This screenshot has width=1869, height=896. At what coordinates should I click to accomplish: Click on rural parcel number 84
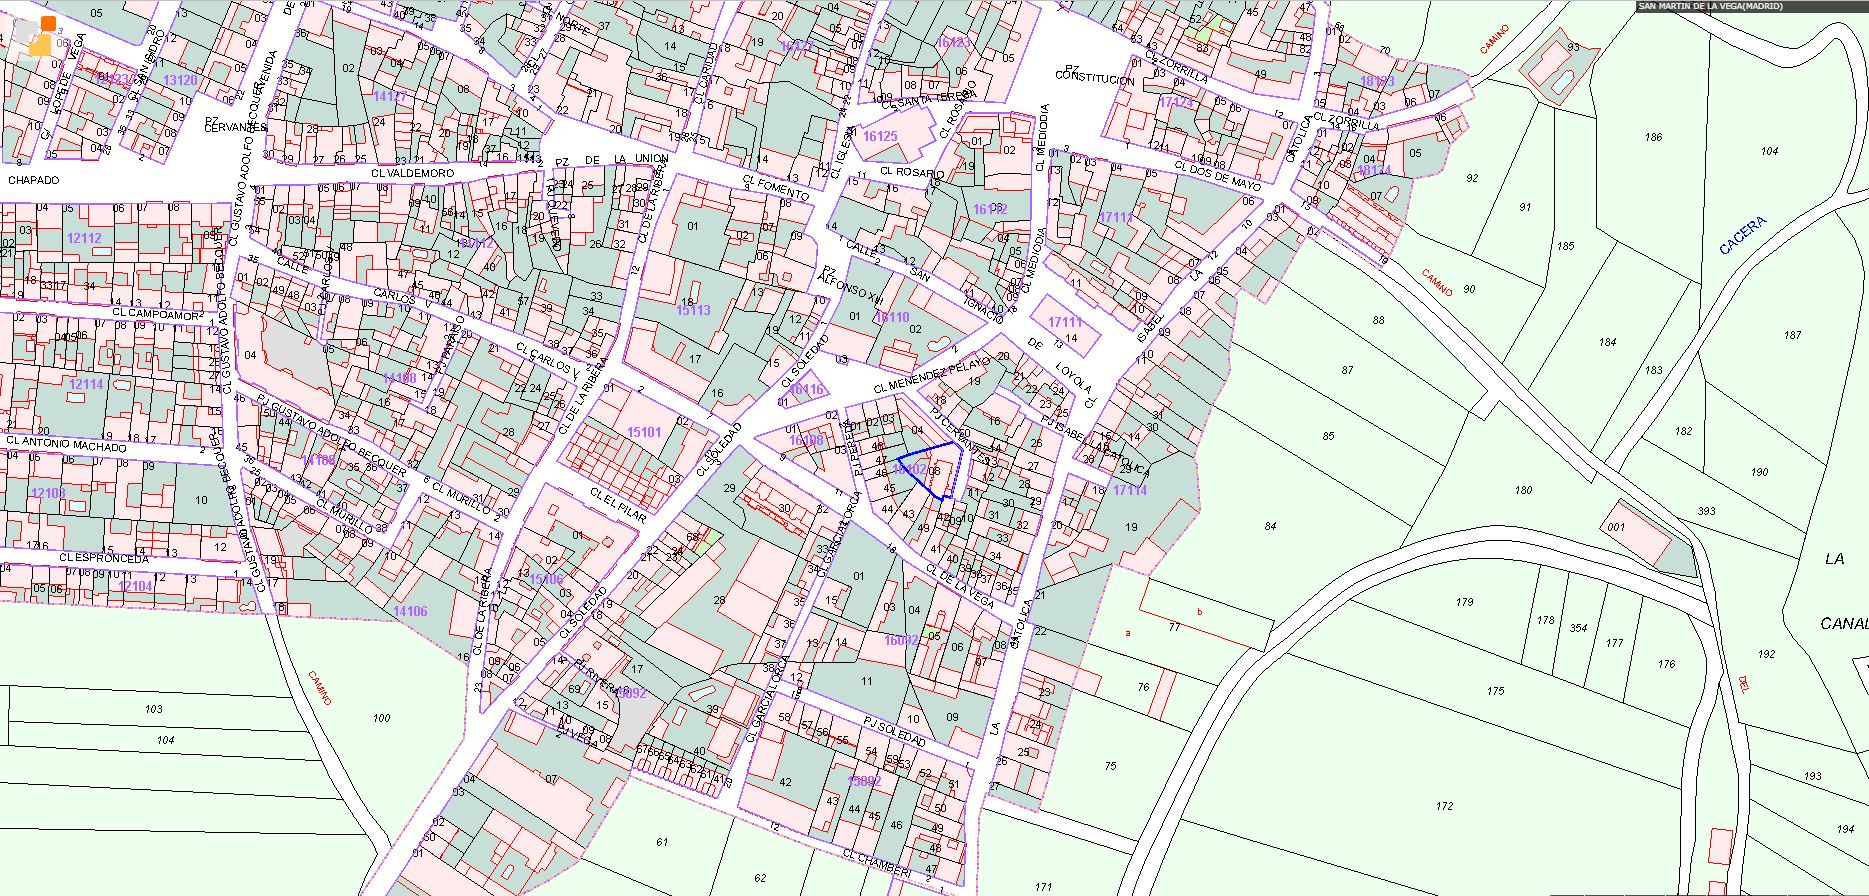coord(1270,526)
